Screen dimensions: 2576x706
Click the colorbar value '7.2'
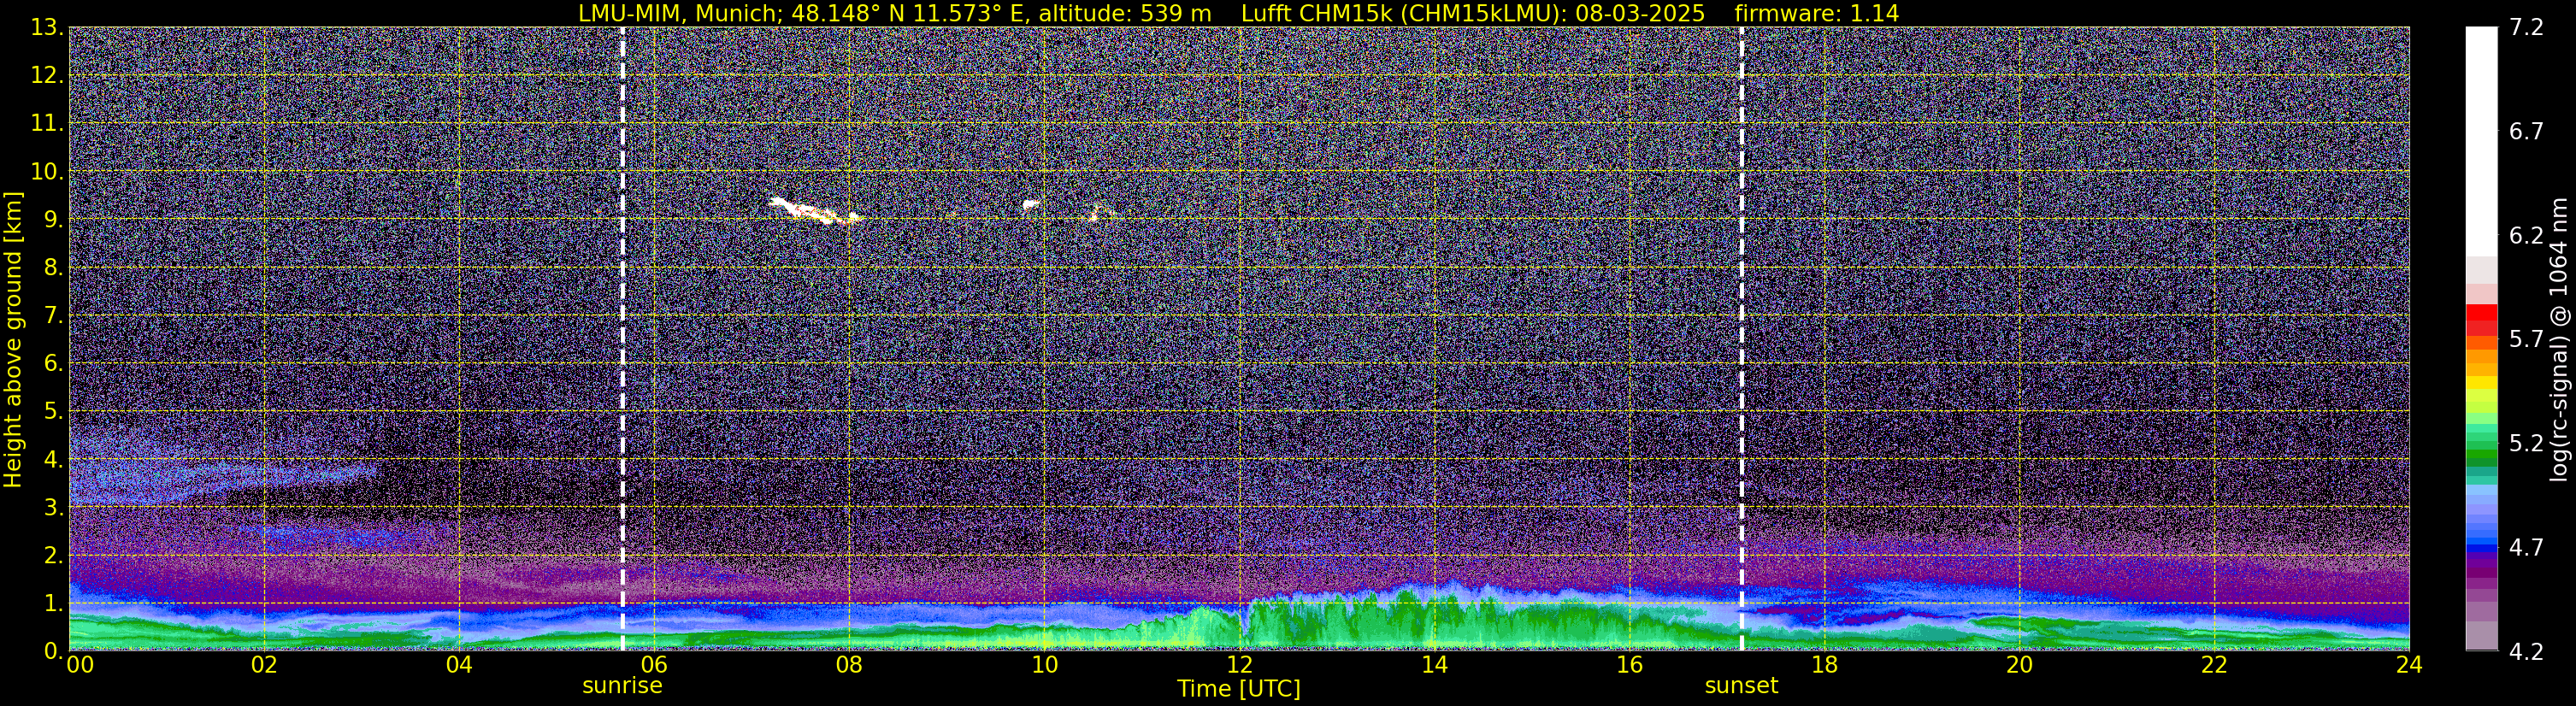coord(2526,28)
